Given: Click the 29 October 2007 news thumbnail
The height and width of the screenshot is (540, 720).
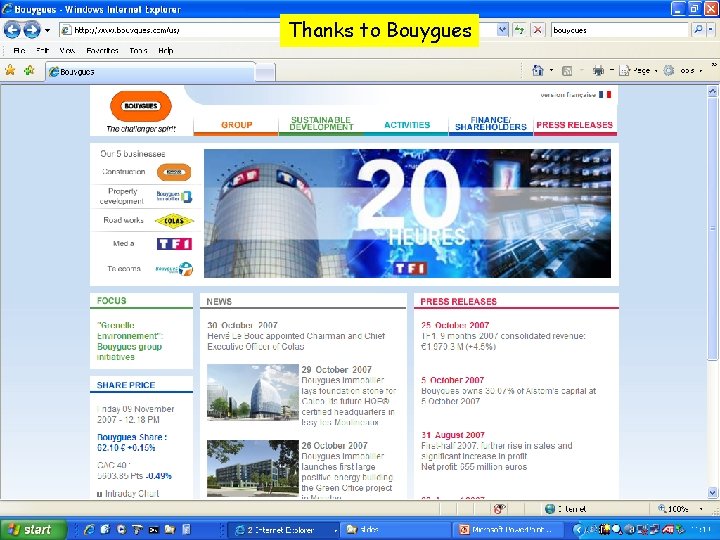Looking at the screenshot, I should click(x=253, y=392).
